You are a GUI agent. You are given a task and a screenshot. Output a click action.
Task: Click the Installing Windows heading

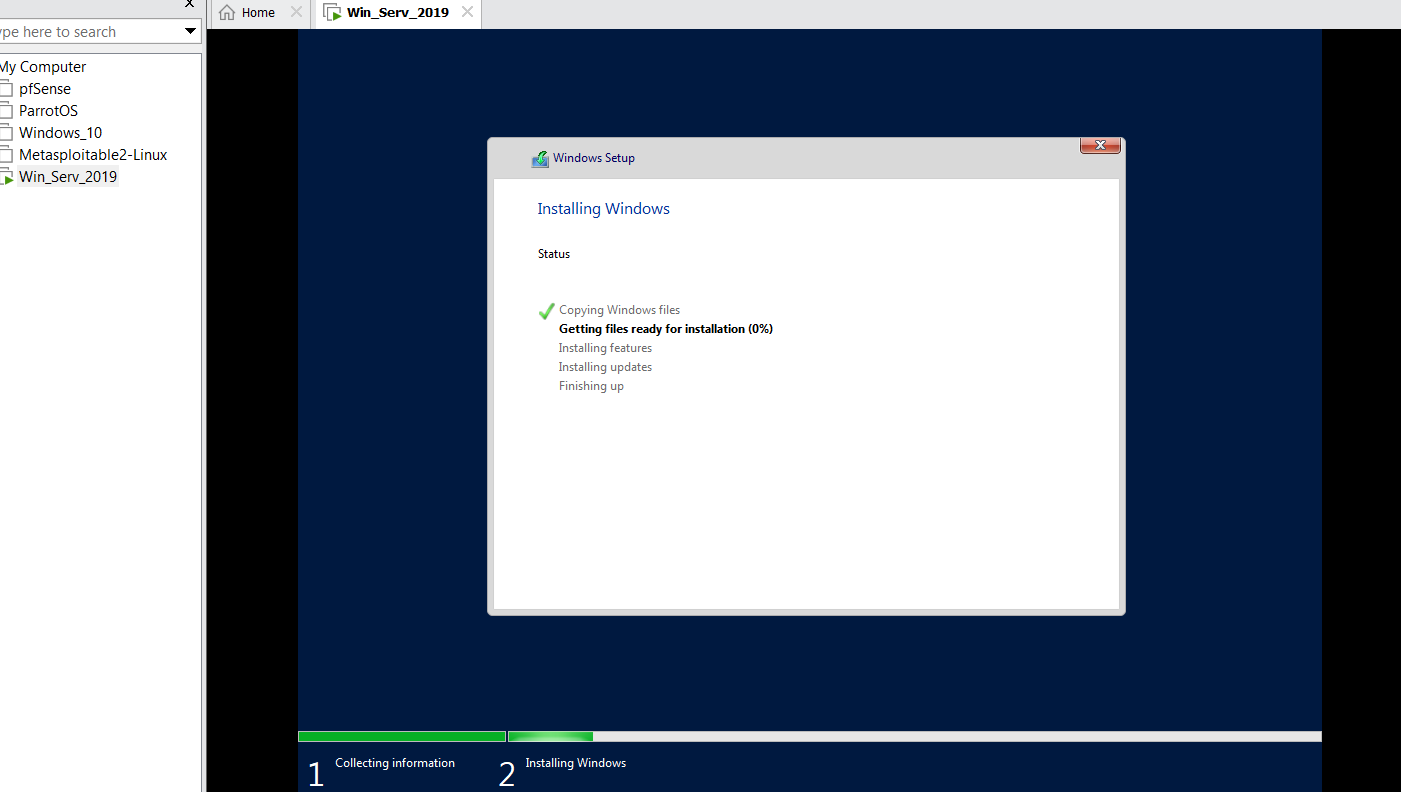(603, 209)
